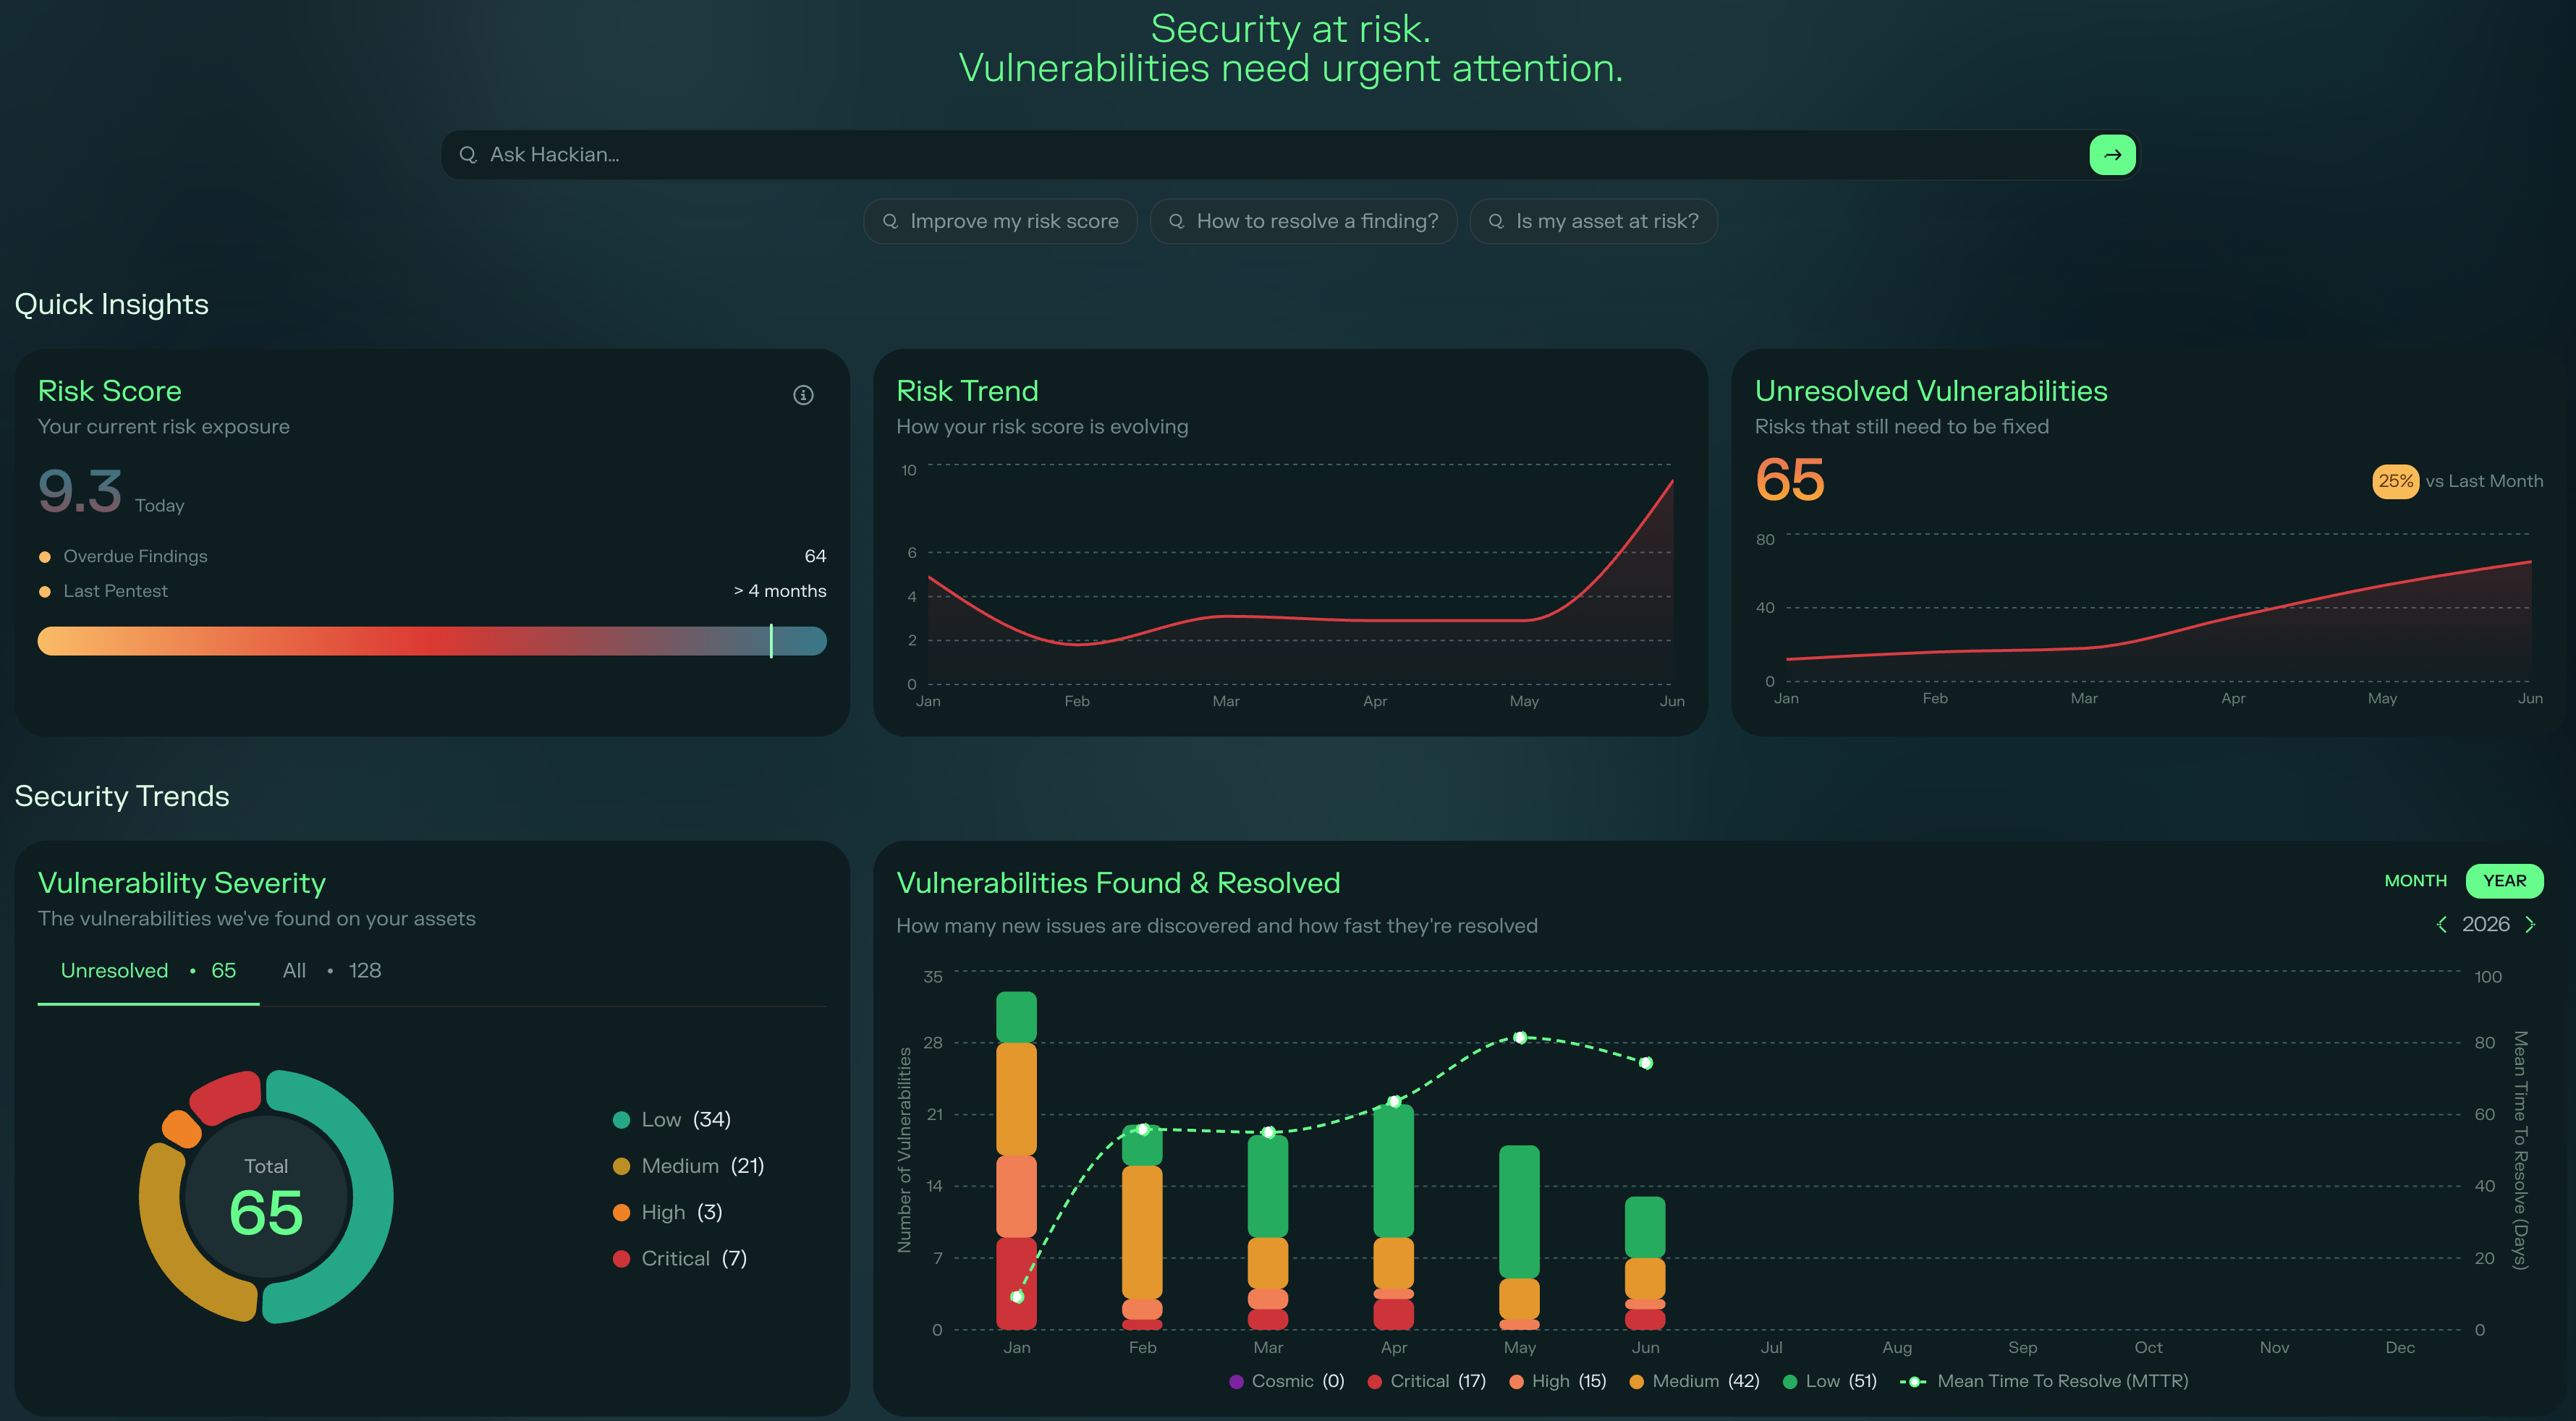Toggle the Medium (42) chart legend item
The image size is (2576, 1421).
(x=1694, y=1381)
